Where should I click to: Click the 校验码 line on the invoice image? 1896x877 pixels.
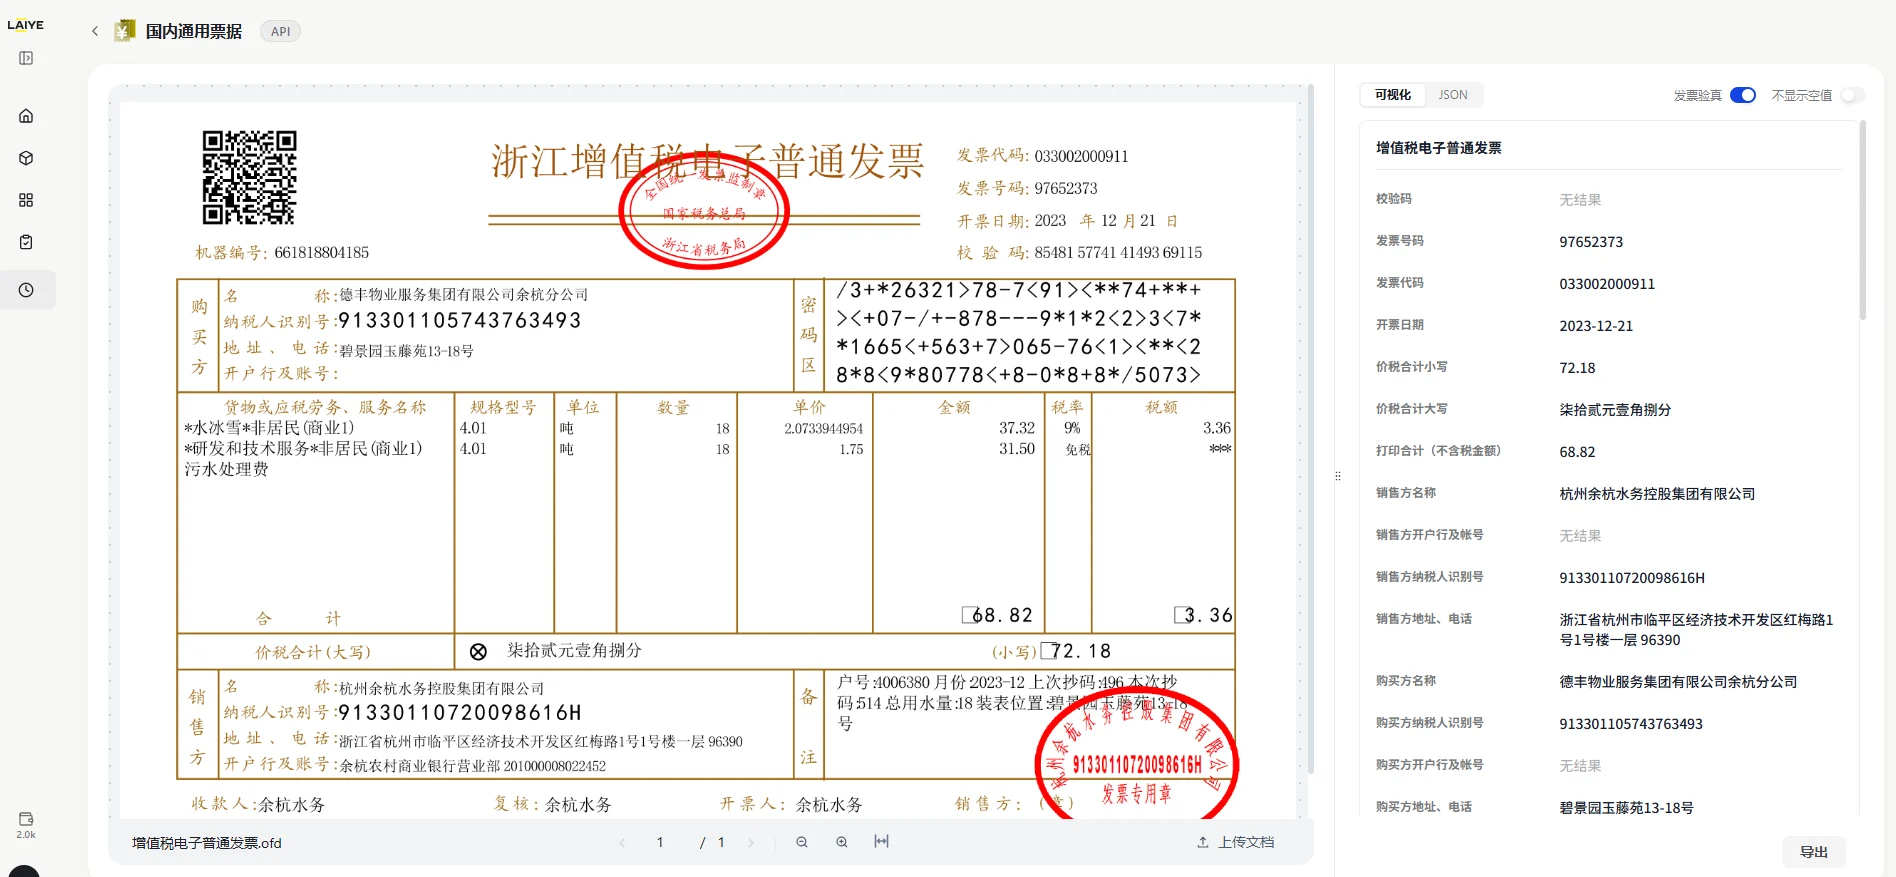point(1080,253)
